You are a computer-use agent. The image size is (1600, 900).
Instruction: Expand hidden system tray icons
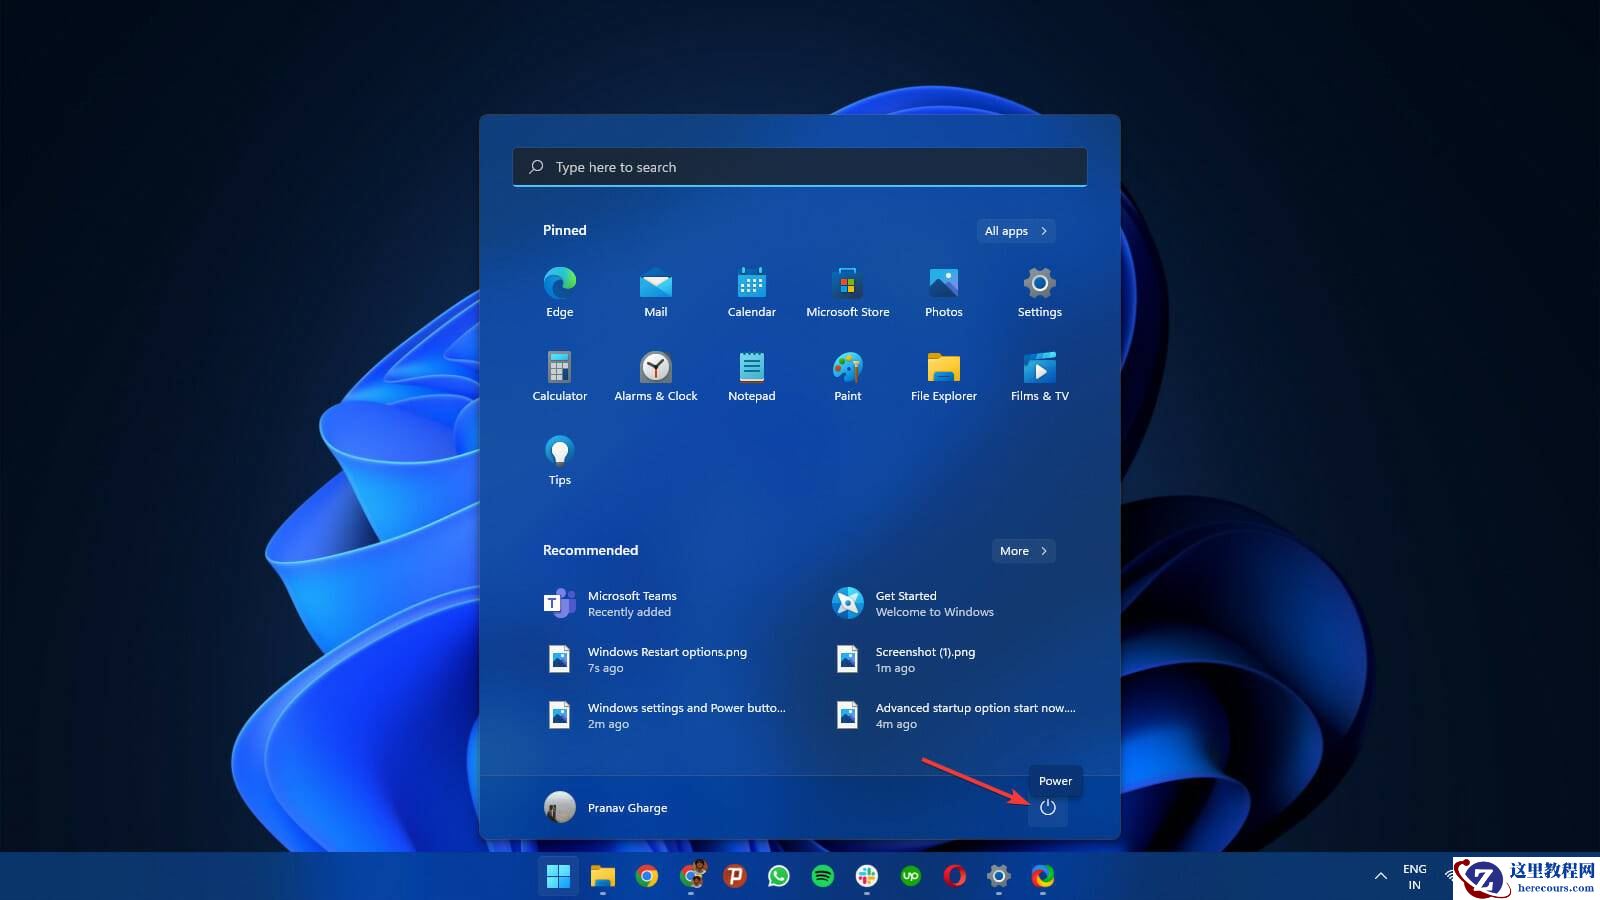coord(1380,876)
